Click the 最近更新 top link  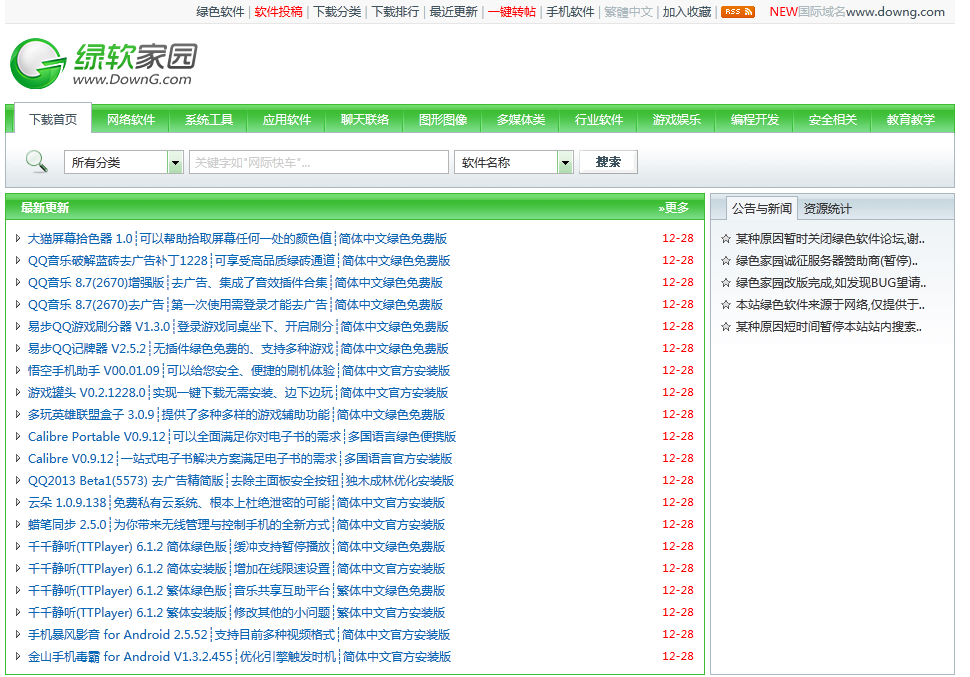[x=453, y=12]
